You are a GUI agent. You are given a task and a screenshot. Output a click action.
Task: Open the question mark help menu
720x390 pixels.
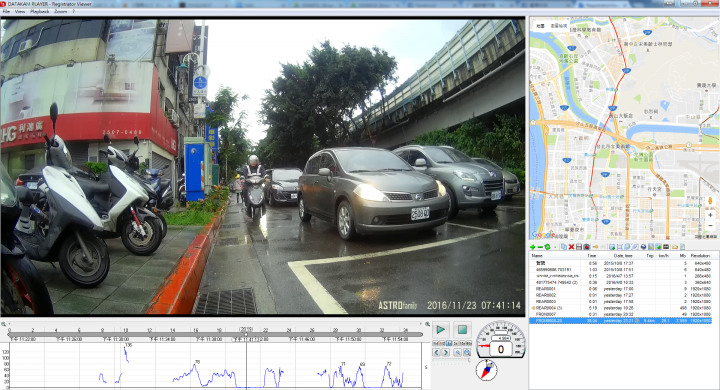pos(73,11)
